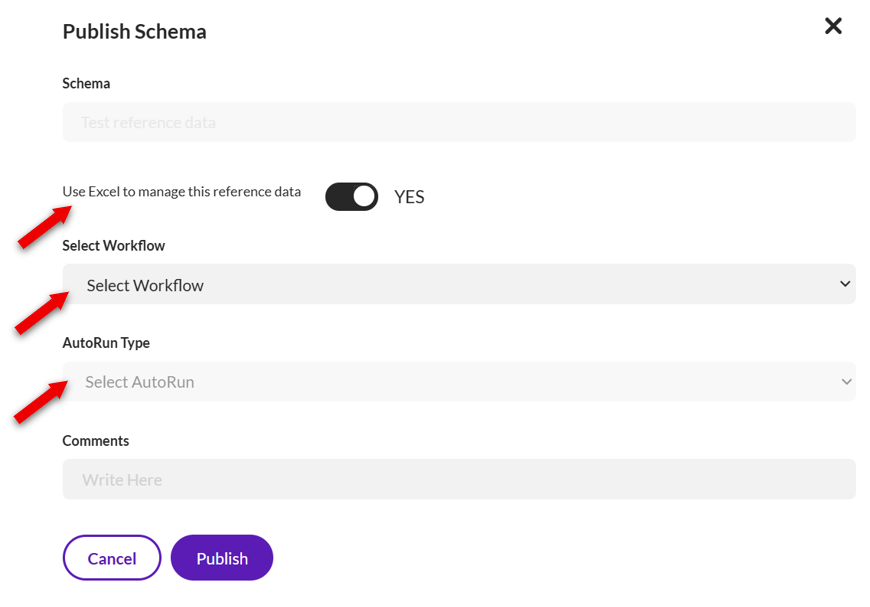Click red arrow pointing at Select AutoRun dropdown
This screenshot has width=870, height=607.
coord(40,401)
